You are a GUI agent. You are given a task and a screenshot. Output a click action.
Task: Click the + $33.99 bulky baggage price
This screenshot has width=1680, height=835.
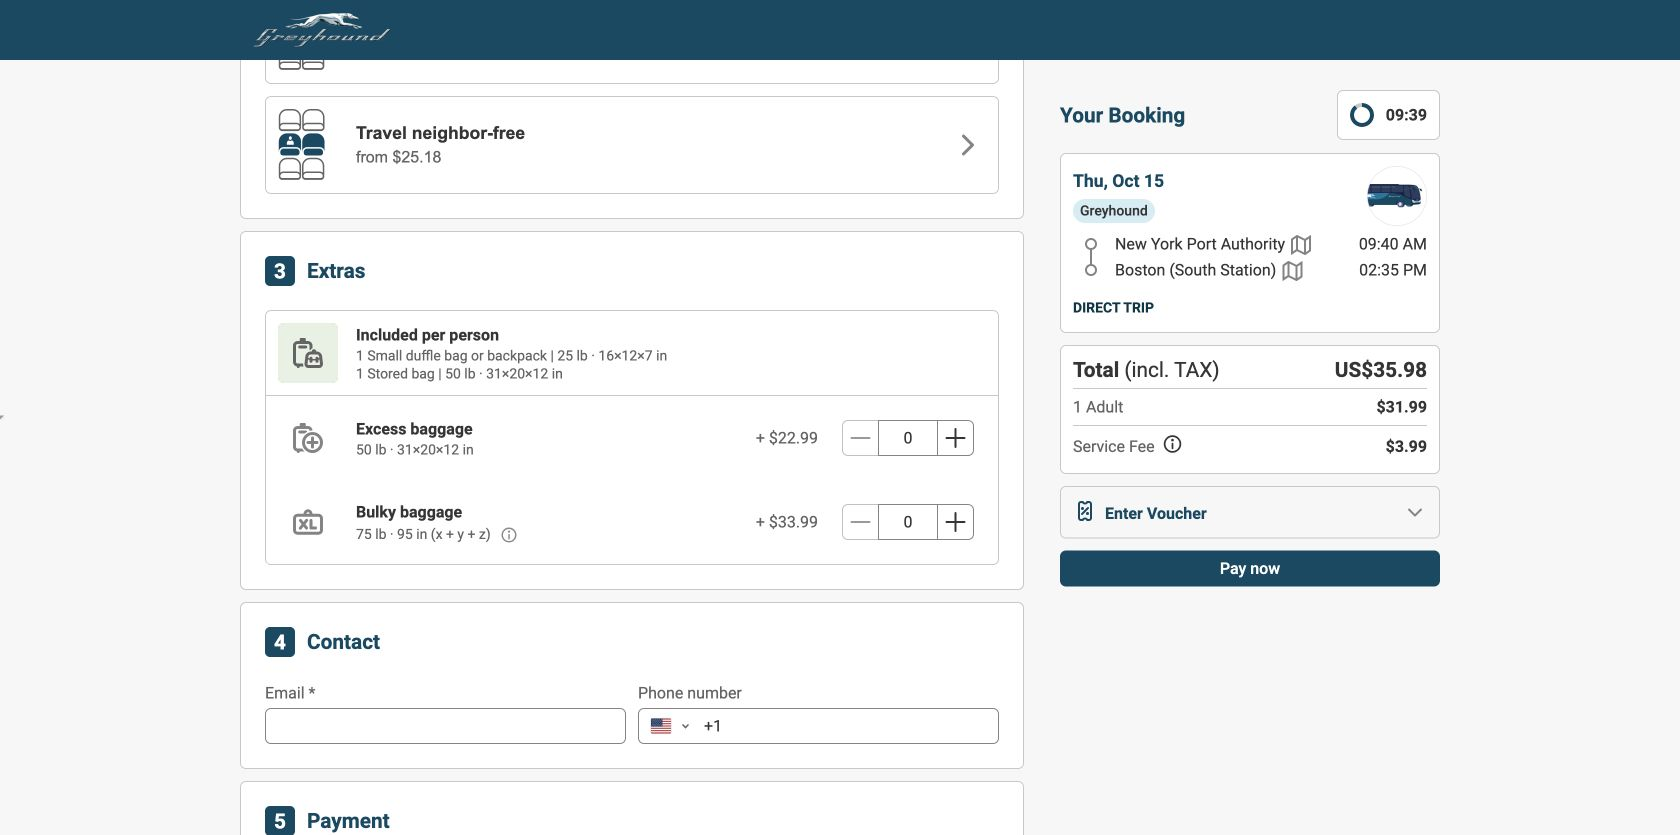tap(786, 522)
